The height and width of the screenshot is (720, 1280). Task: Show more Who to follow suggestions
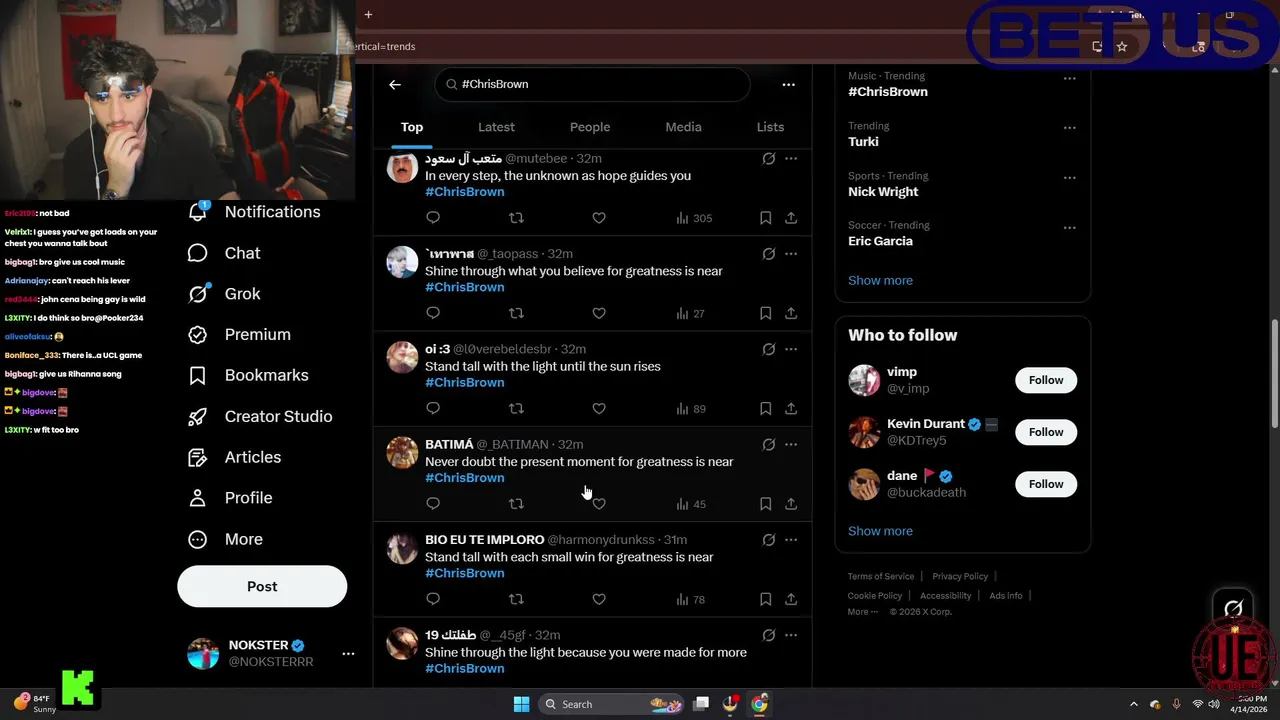click(880, 531)
